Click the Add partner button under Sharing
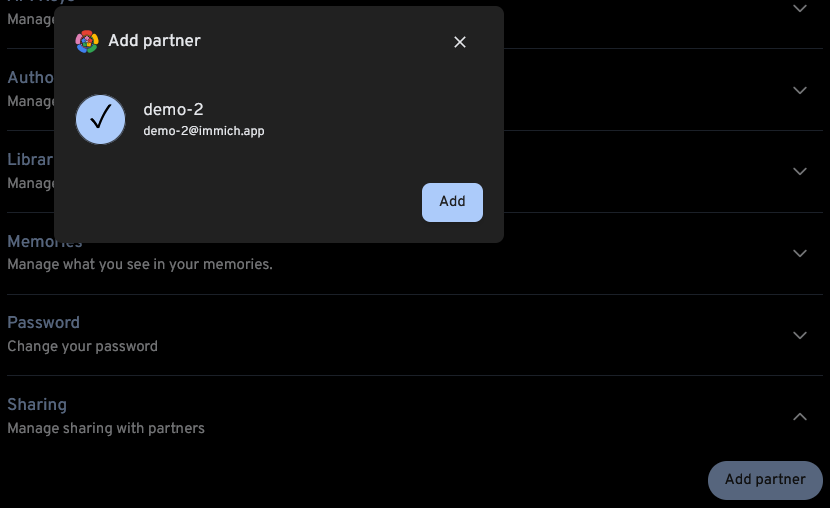 click(x=765, y=480)
